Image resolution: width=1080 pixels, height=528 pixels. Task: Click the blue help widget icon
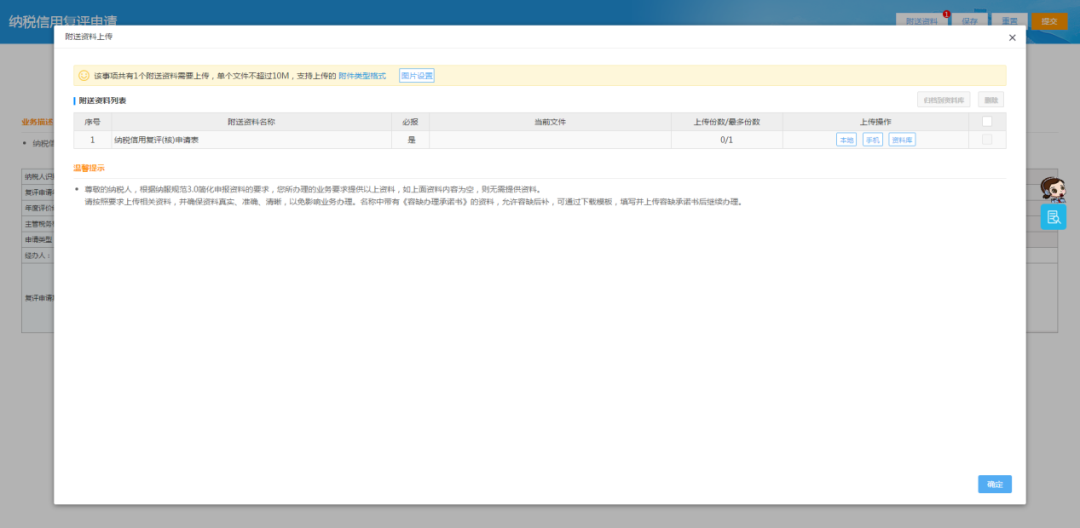(1053, 217)
